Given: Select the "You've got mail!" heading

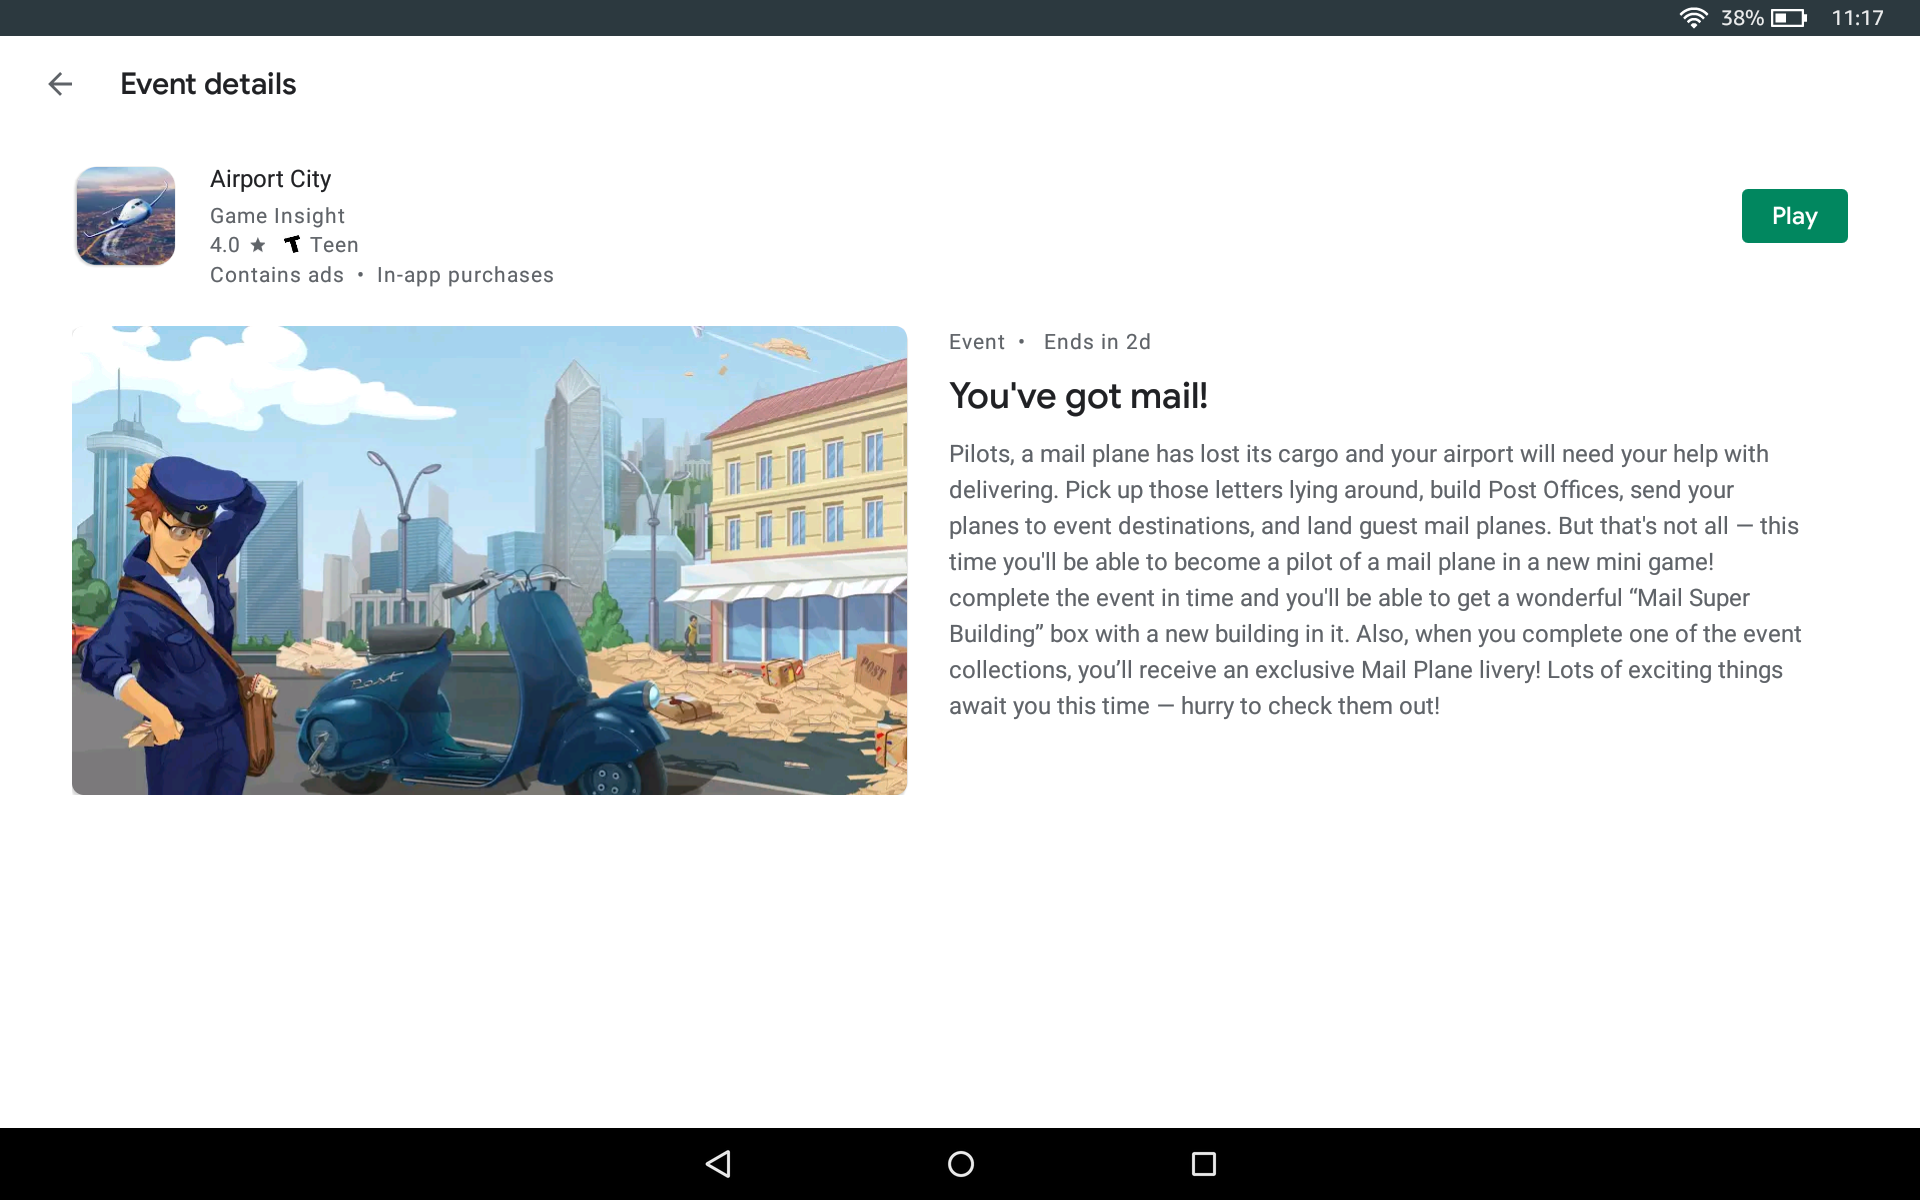Looking at the screenshot, I should tap(1078, 396).
